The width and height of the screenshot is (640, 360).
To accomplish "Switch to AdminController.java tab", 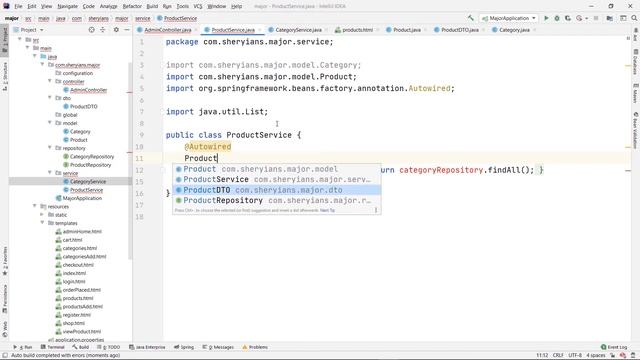I will pyautogui.click(x=168, y=30).
